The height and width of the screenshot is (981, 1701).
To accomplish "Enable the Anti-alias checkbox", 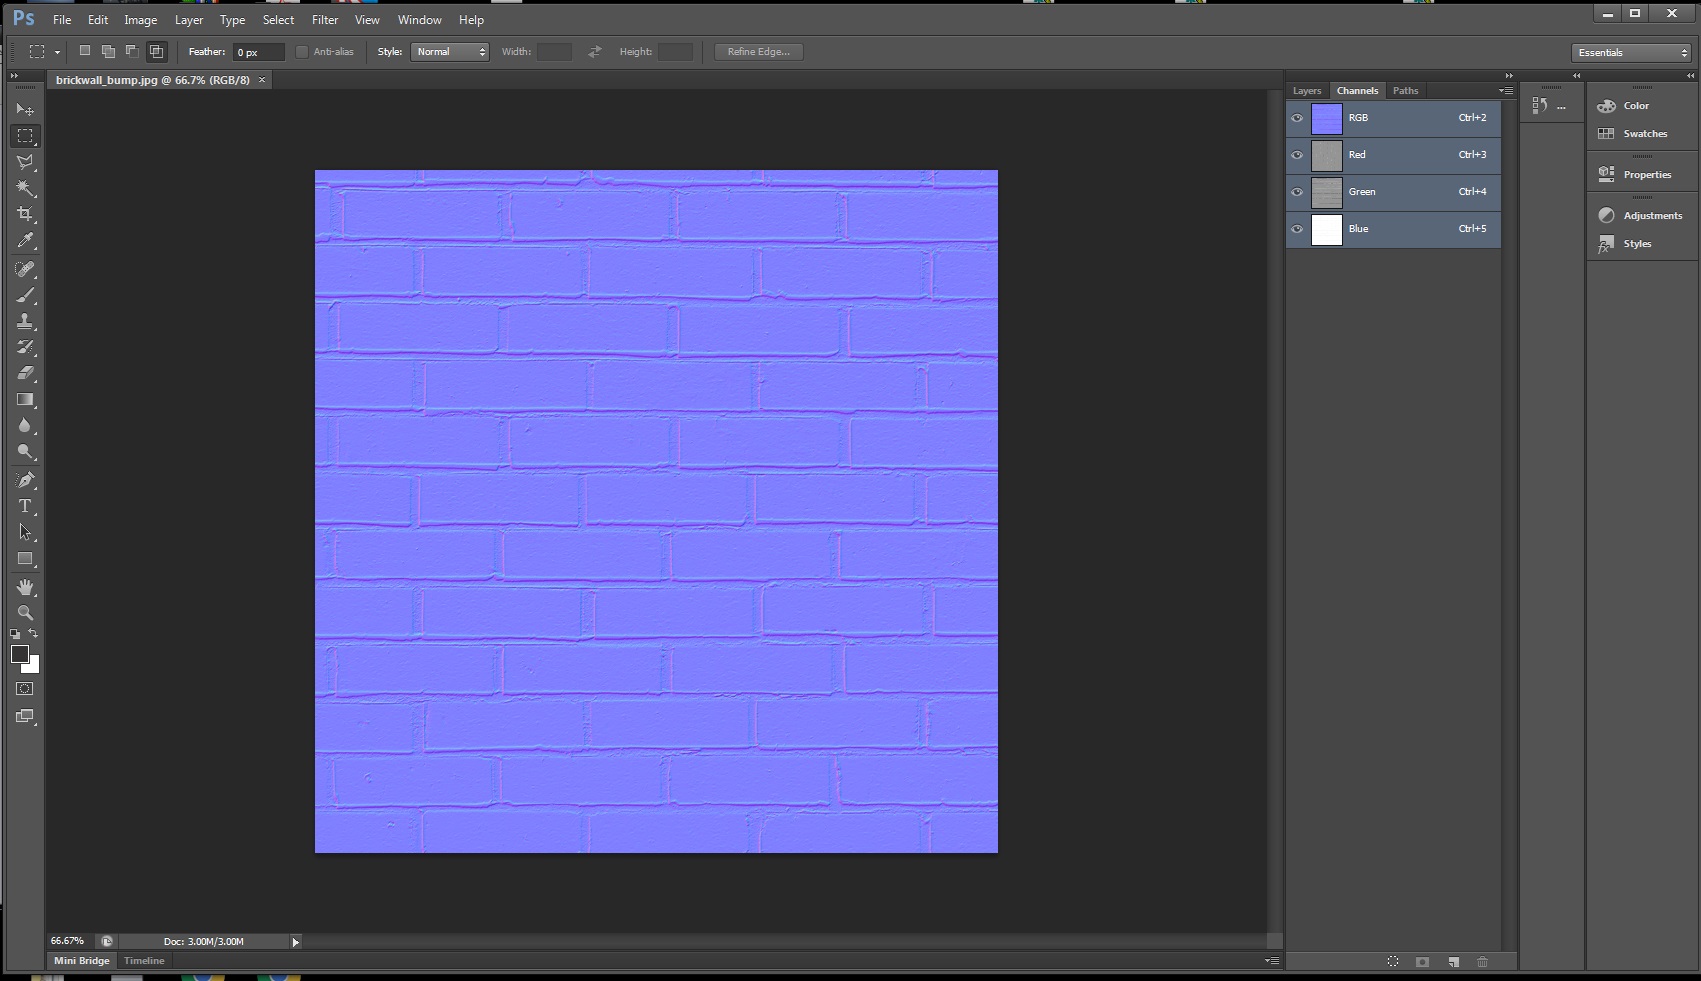I will [302, 51].
